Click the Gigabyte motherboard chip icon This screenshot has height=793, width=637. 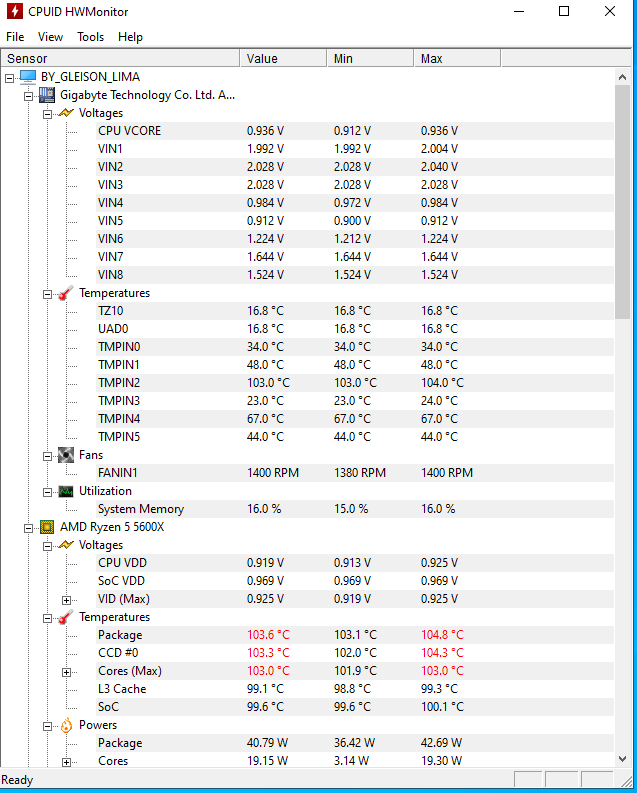(x=47, y=95)
